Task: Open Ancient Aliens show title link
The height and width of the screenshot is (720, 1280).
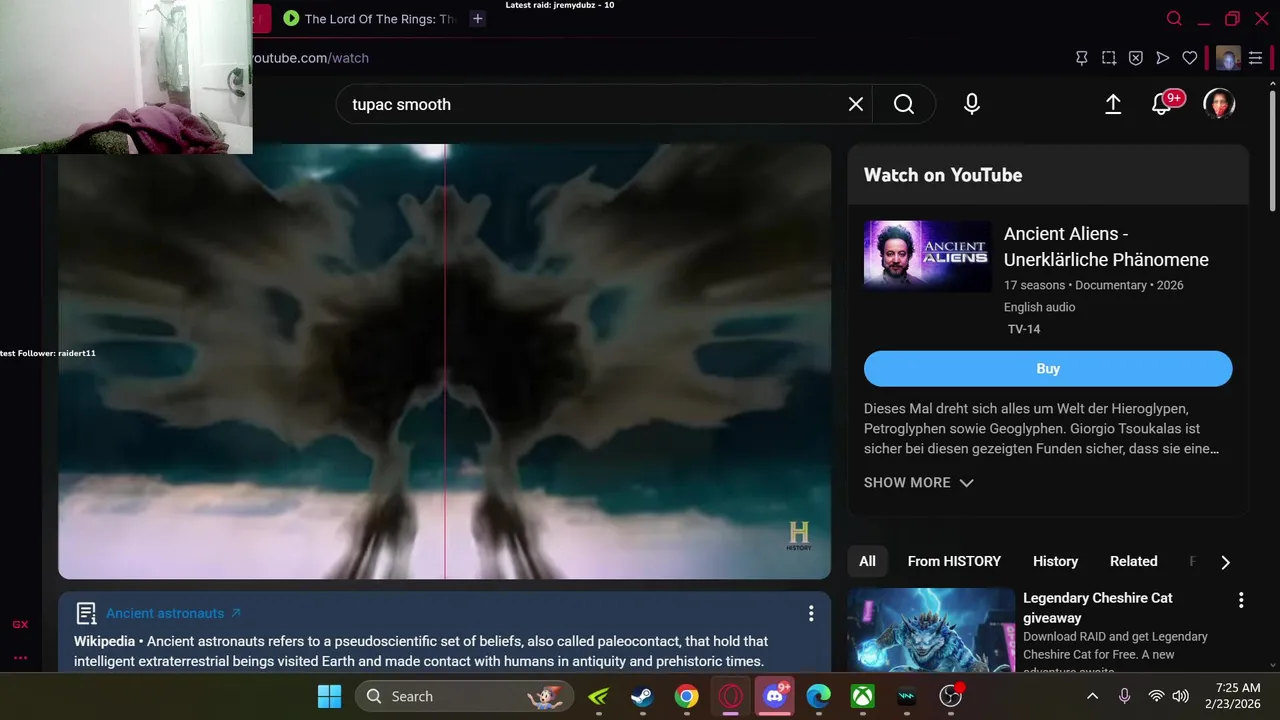Action: pos(1106,246)
